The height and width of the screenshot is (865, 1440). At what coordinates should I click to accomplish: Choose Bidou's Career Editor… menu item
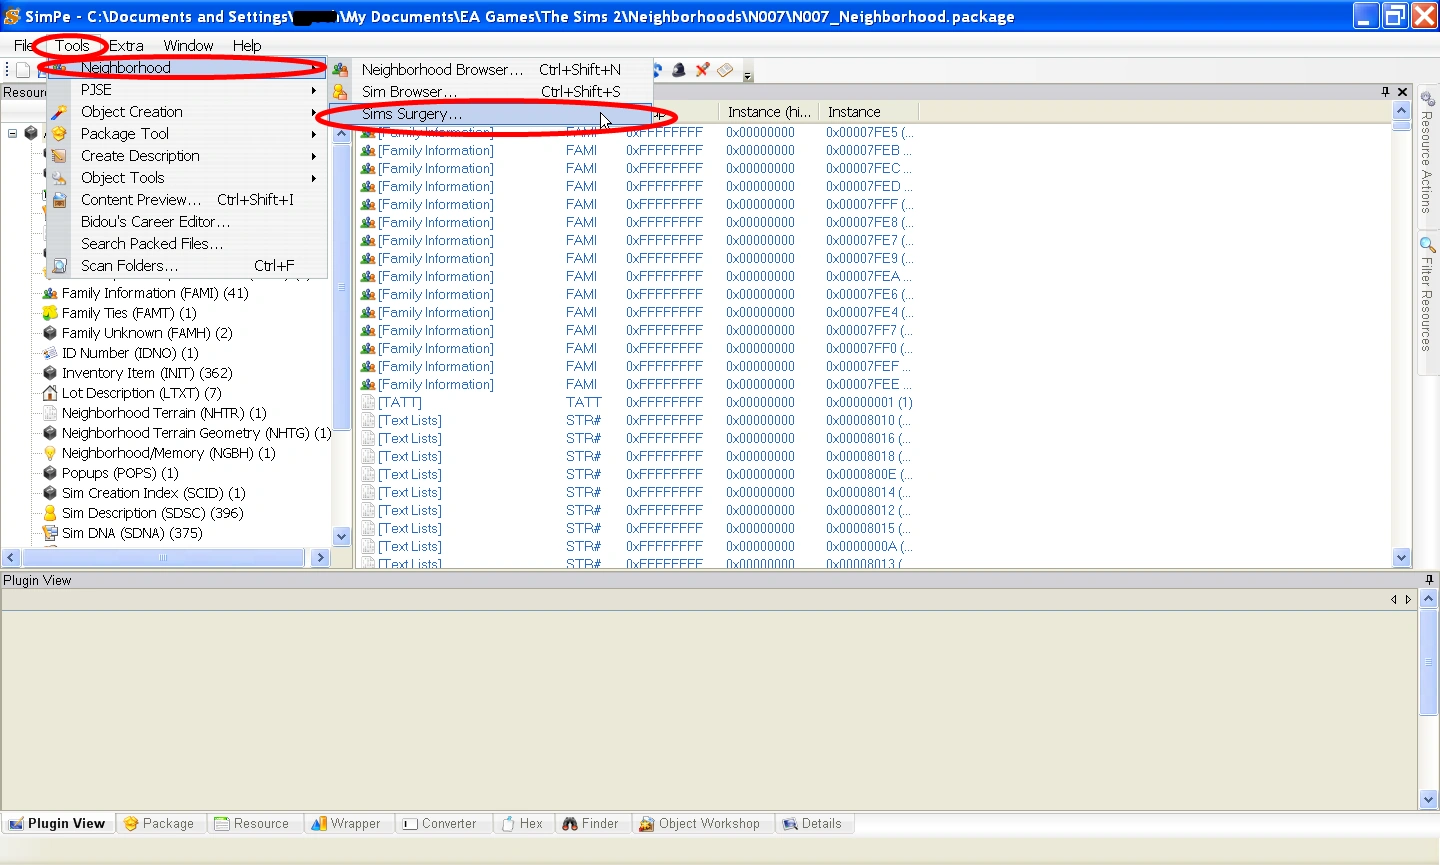pos(187,222)
